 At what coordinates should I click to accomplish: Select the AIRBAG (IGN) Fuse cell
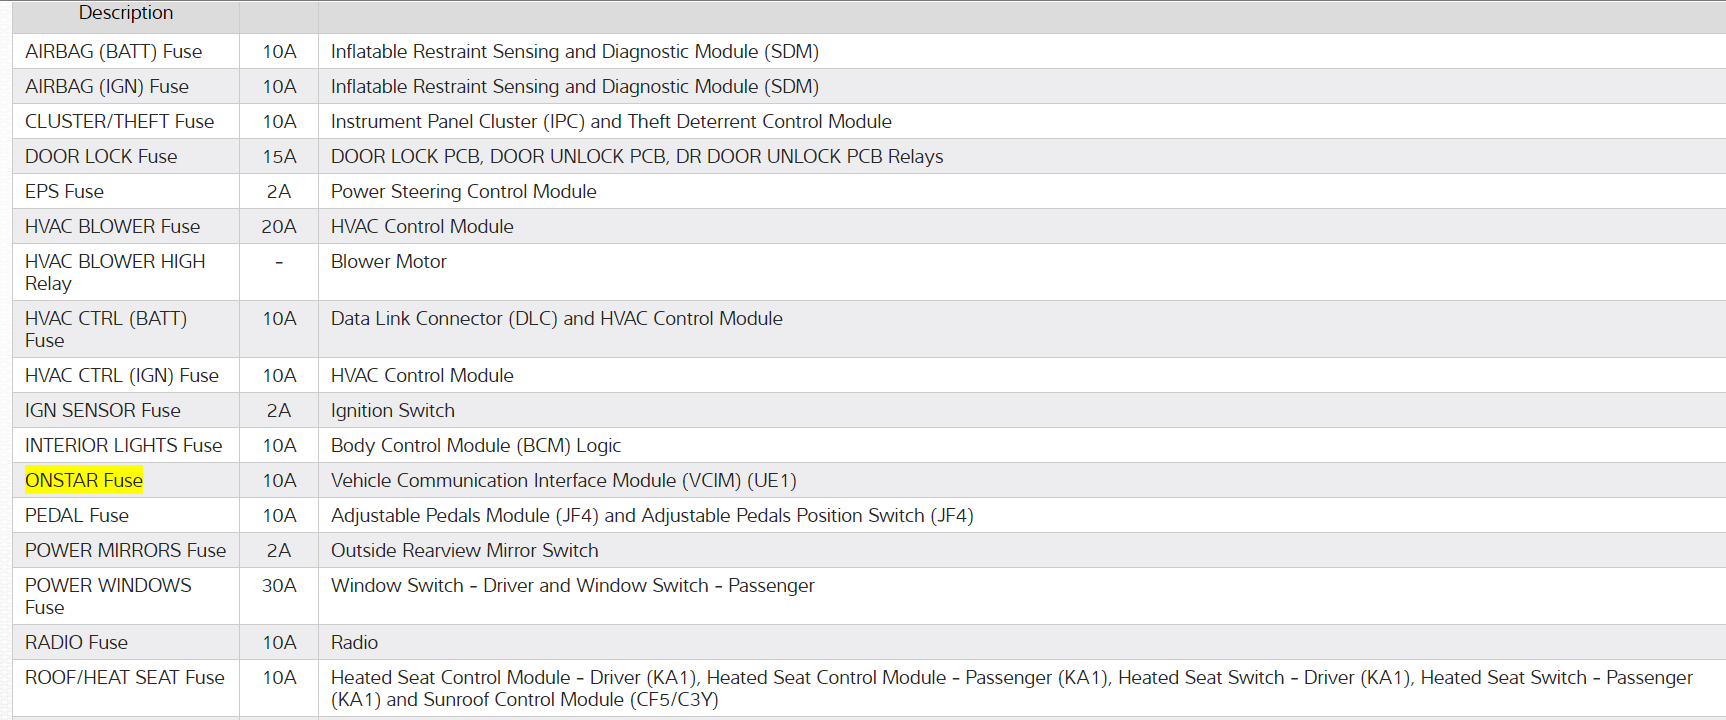coord(107,87)
